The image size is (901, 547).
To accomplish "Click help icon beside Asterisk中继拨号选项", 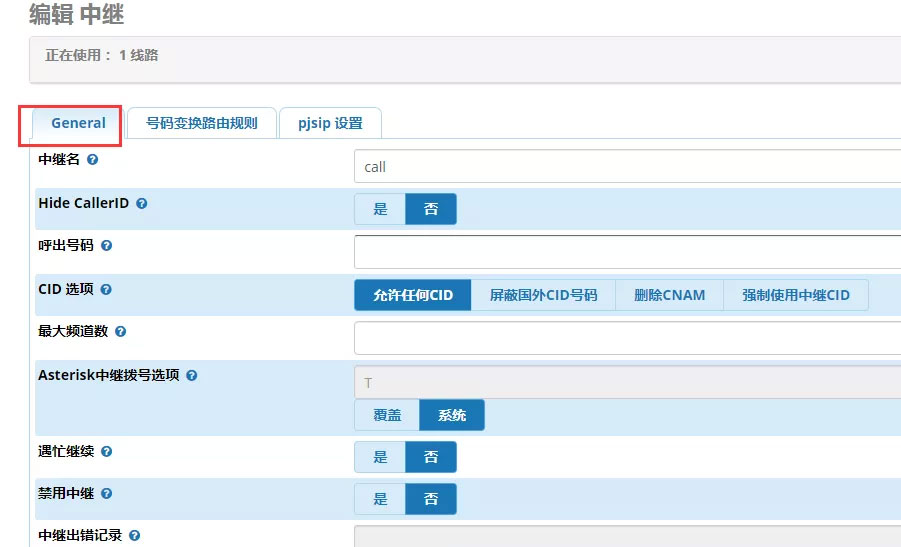I will (192, 375).
